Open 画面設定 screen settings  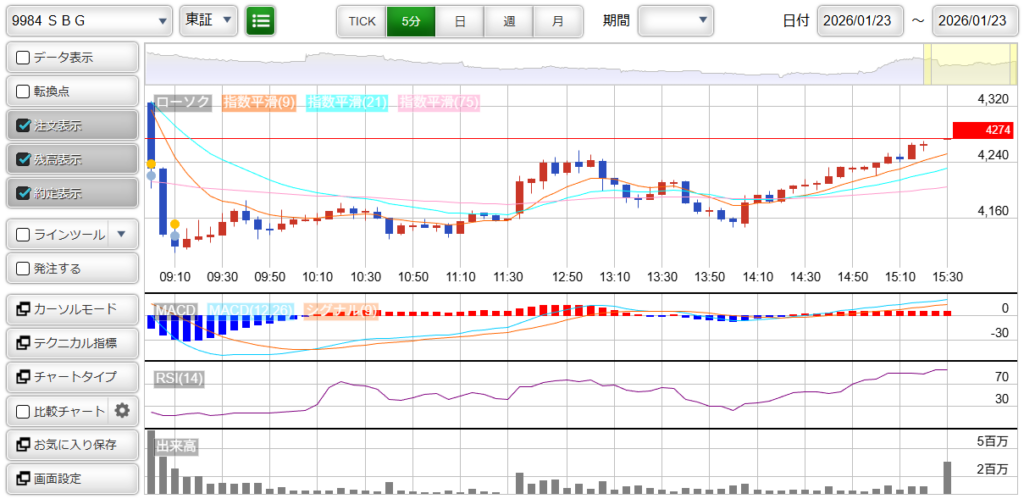70,478
